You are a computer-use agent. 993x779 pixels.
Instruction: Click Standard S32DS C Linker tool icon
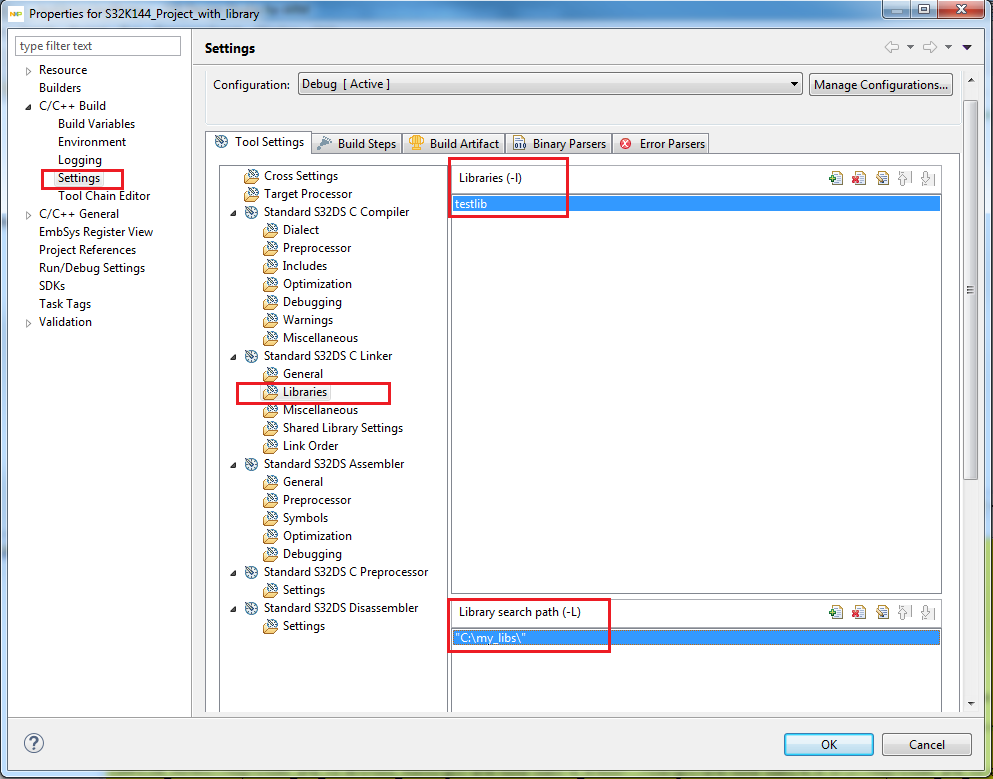point(251,356)
